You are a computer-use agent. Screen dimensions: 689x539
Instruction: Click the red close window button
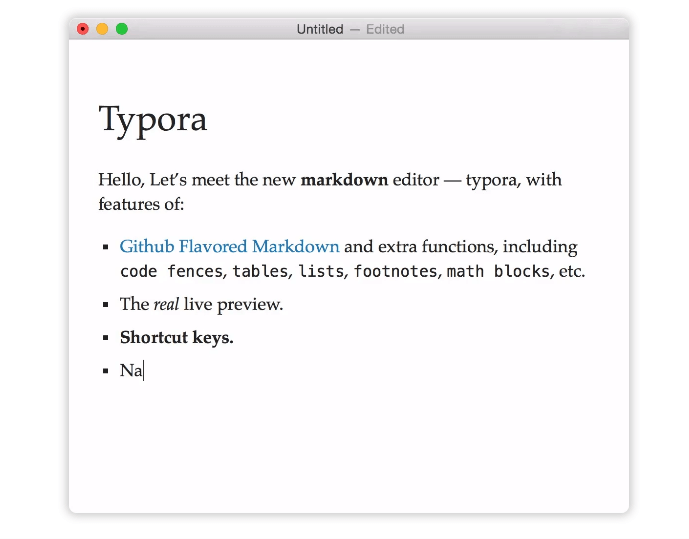[83, 29]
